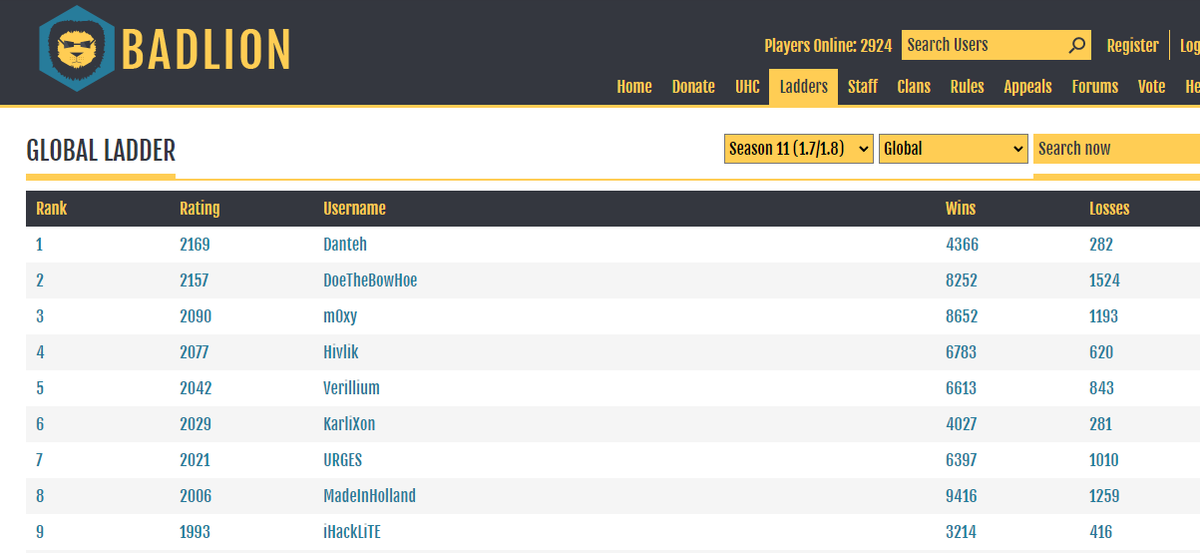Viewport: 1200px width, 553px height.
Task: Click losses value 416
Action: tap(1101, 532)
